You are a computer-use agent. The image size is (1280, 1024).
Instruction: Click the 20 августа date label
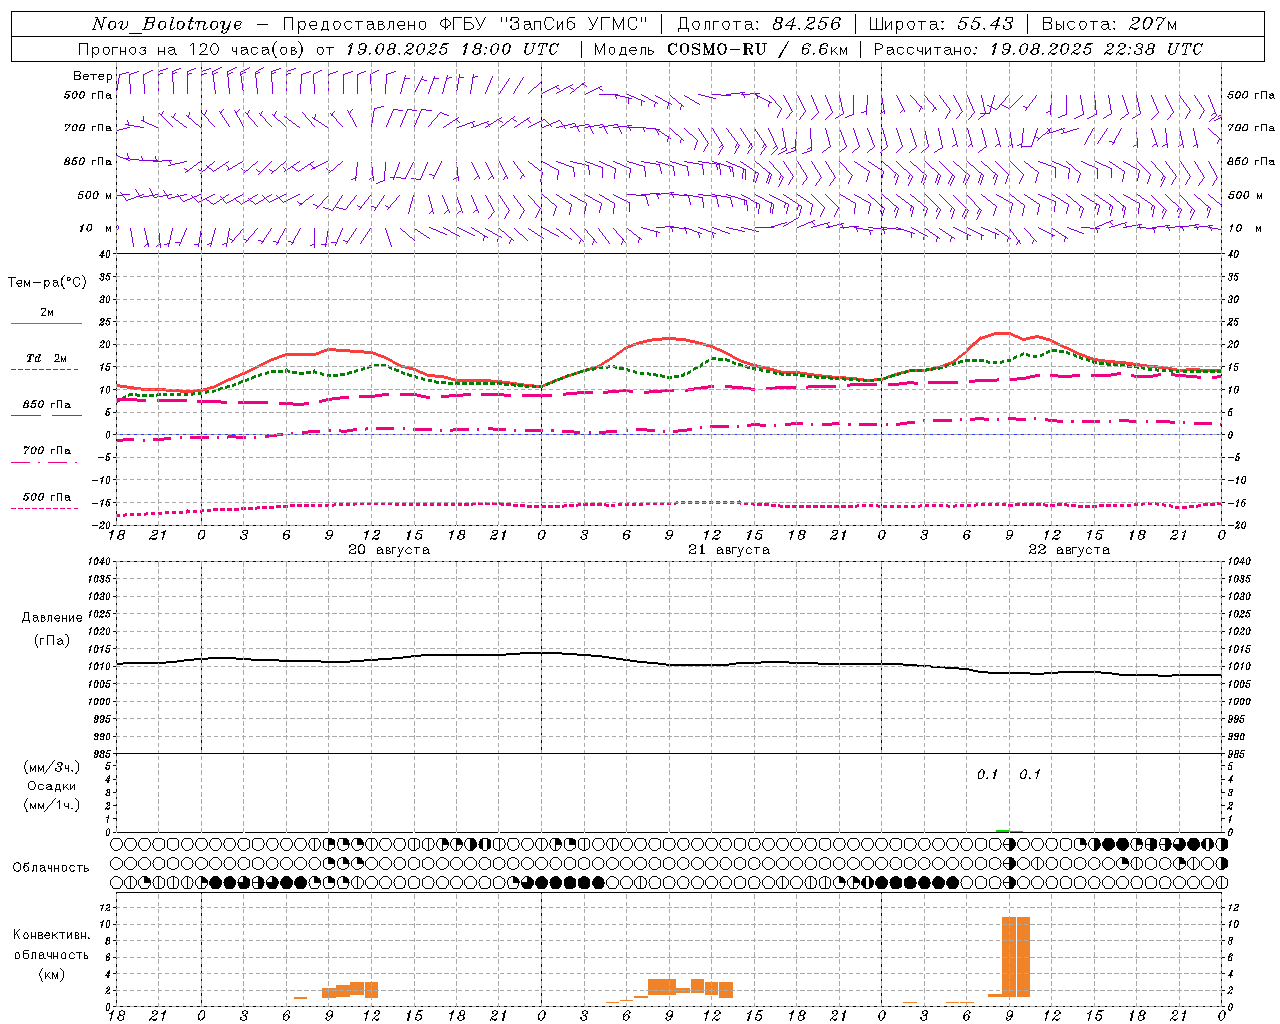pos(389,550)
